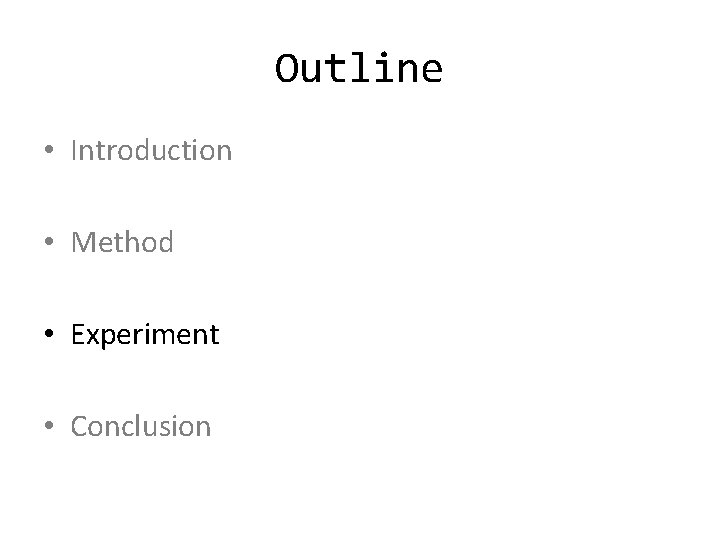The width and height of the screenshot is (720, 540).
Task: Click the capital O in Outline
Action: click(286, 69)
